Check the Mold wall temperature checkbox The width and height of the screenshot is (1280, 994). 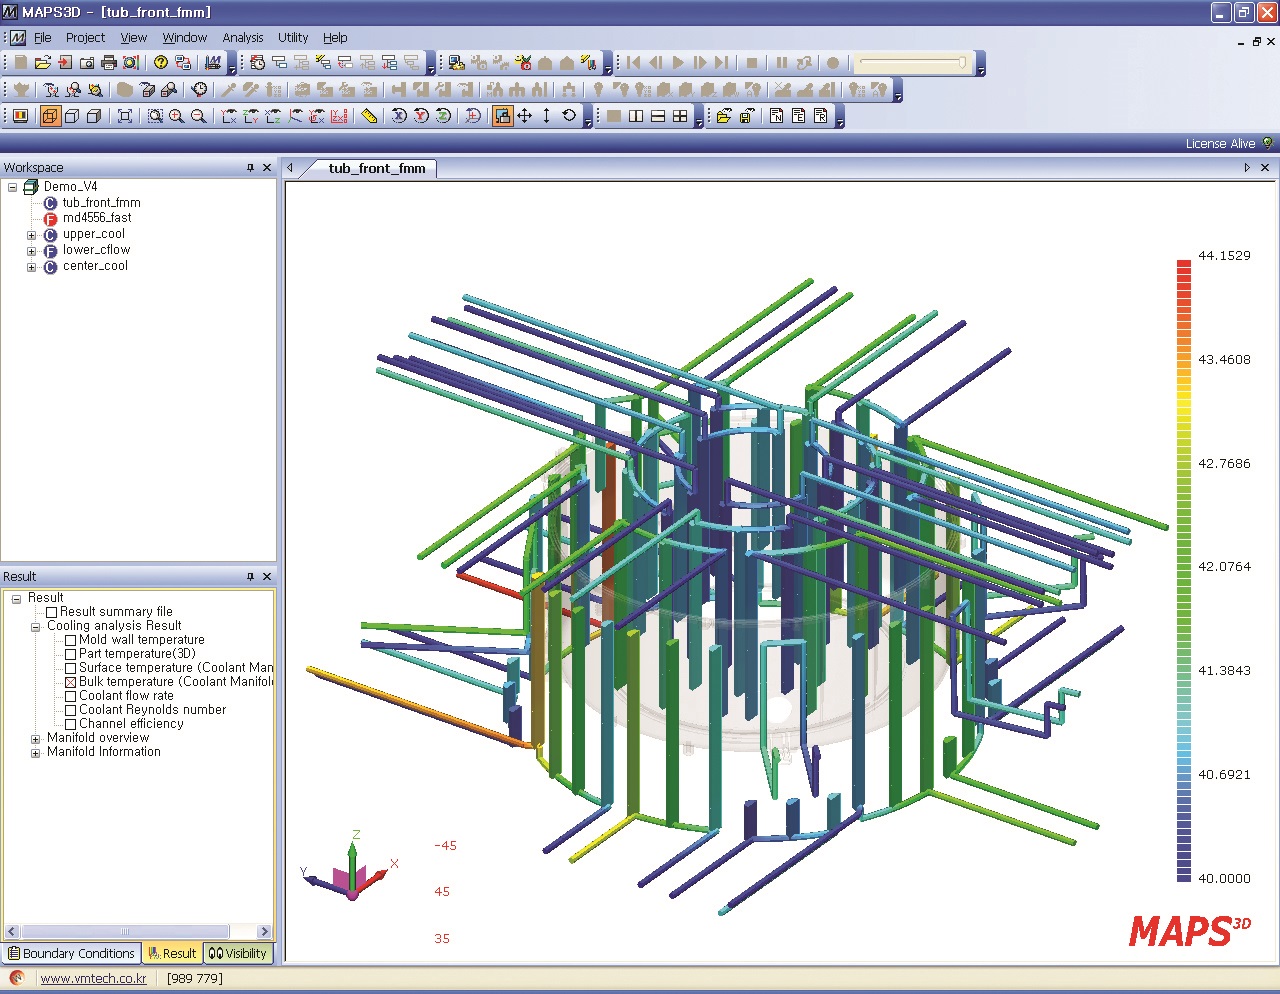[71, 640]
